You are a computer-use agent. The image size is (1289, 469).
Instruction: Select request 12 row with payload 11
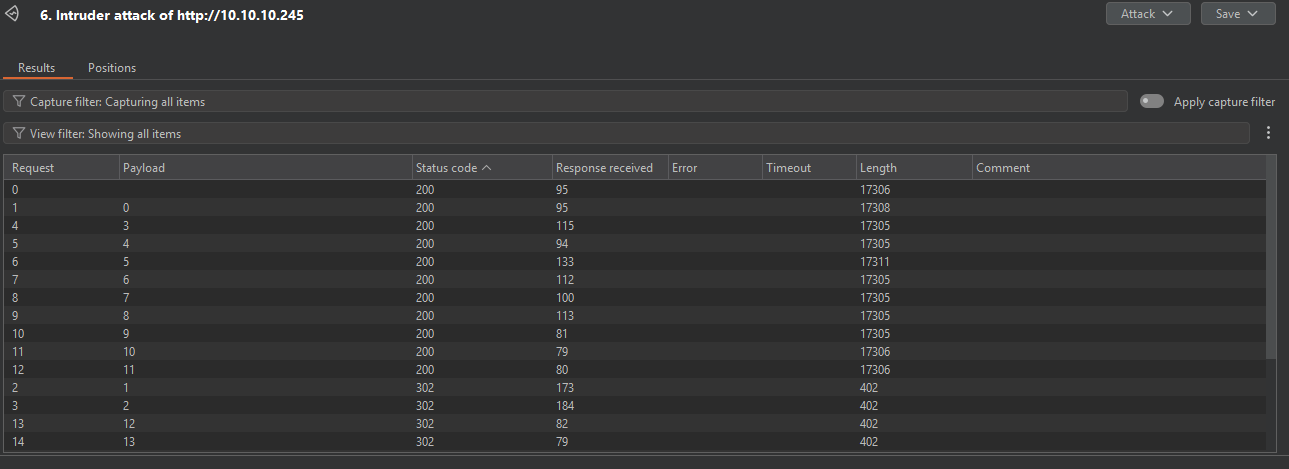point(634,369)
